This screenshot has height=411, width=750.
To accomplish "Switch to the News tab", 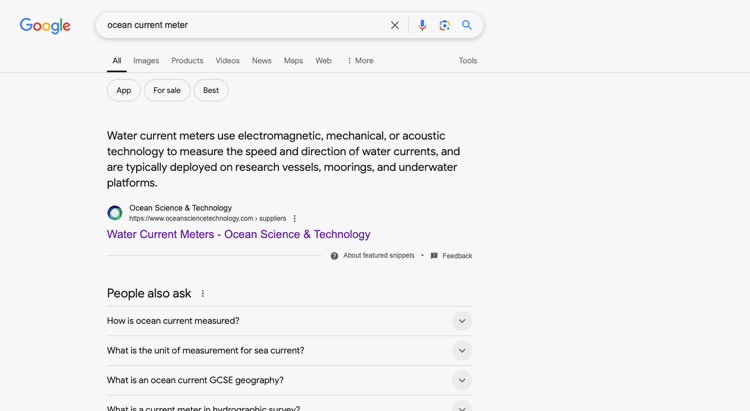I will click(262, 61).
